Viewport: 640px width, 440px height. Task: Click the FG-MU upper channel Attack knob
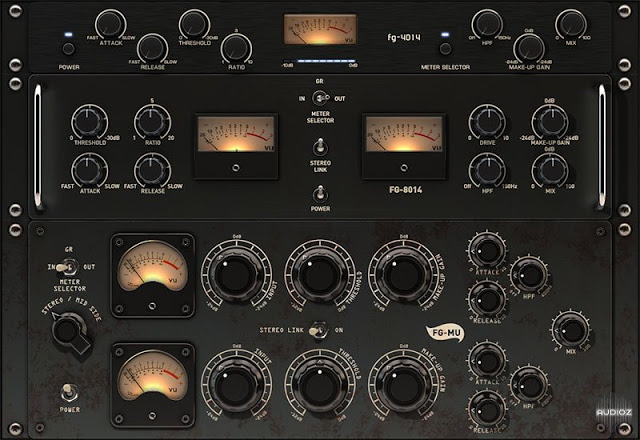[x=487, y=251]
